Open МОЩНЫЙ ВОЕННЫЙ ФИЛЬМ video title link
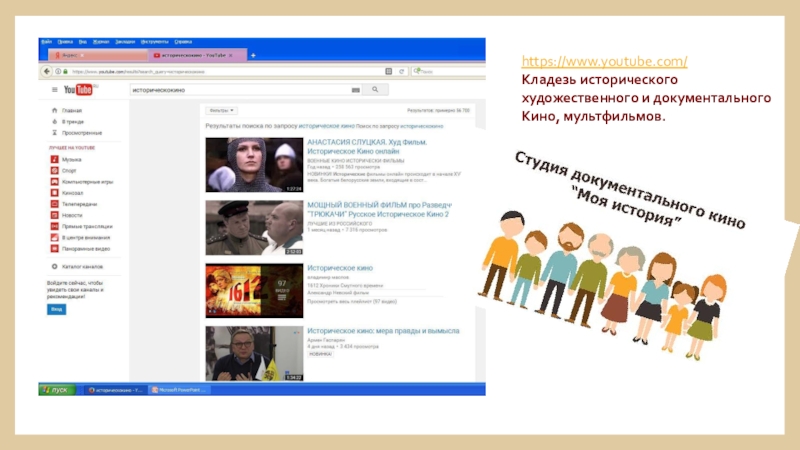This screenshot has height=450, width=800. (379, 210)
